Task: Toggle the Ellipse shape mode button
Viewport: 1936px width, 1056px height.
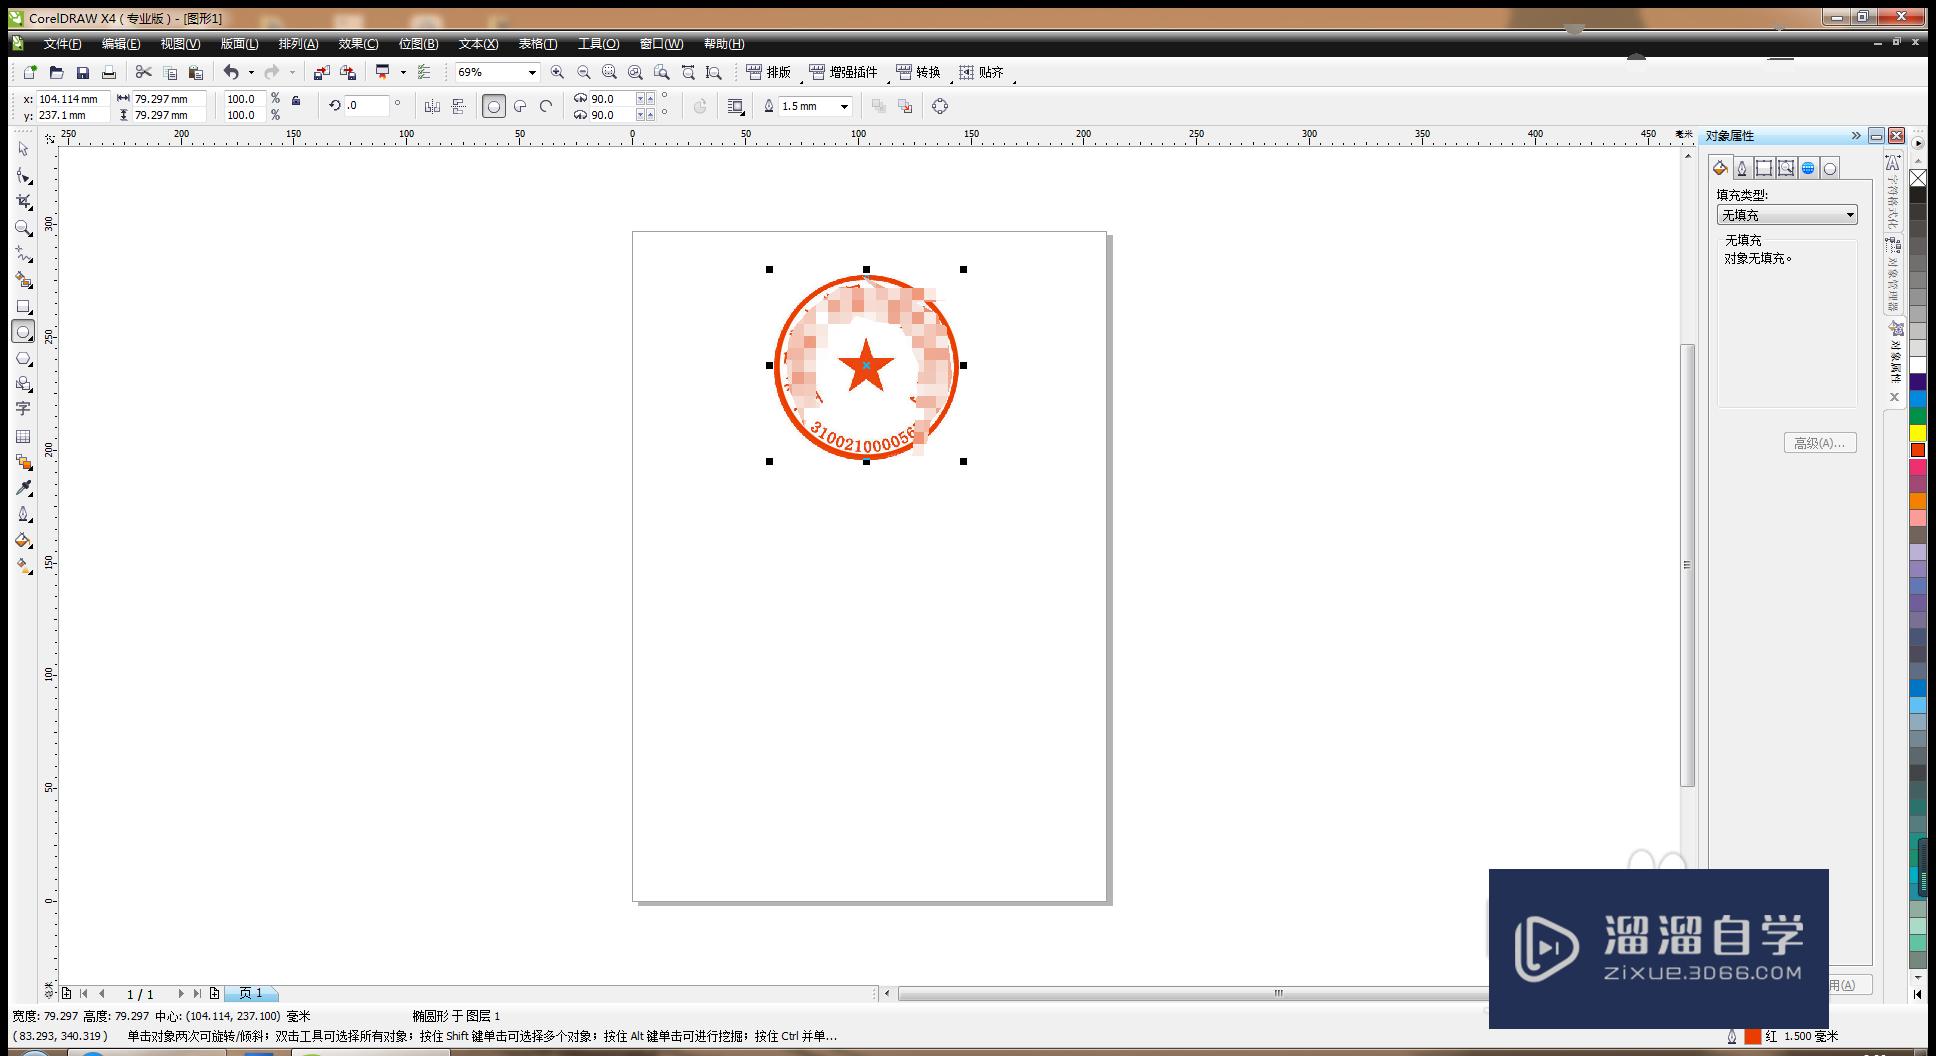Action: click(494, 106)
